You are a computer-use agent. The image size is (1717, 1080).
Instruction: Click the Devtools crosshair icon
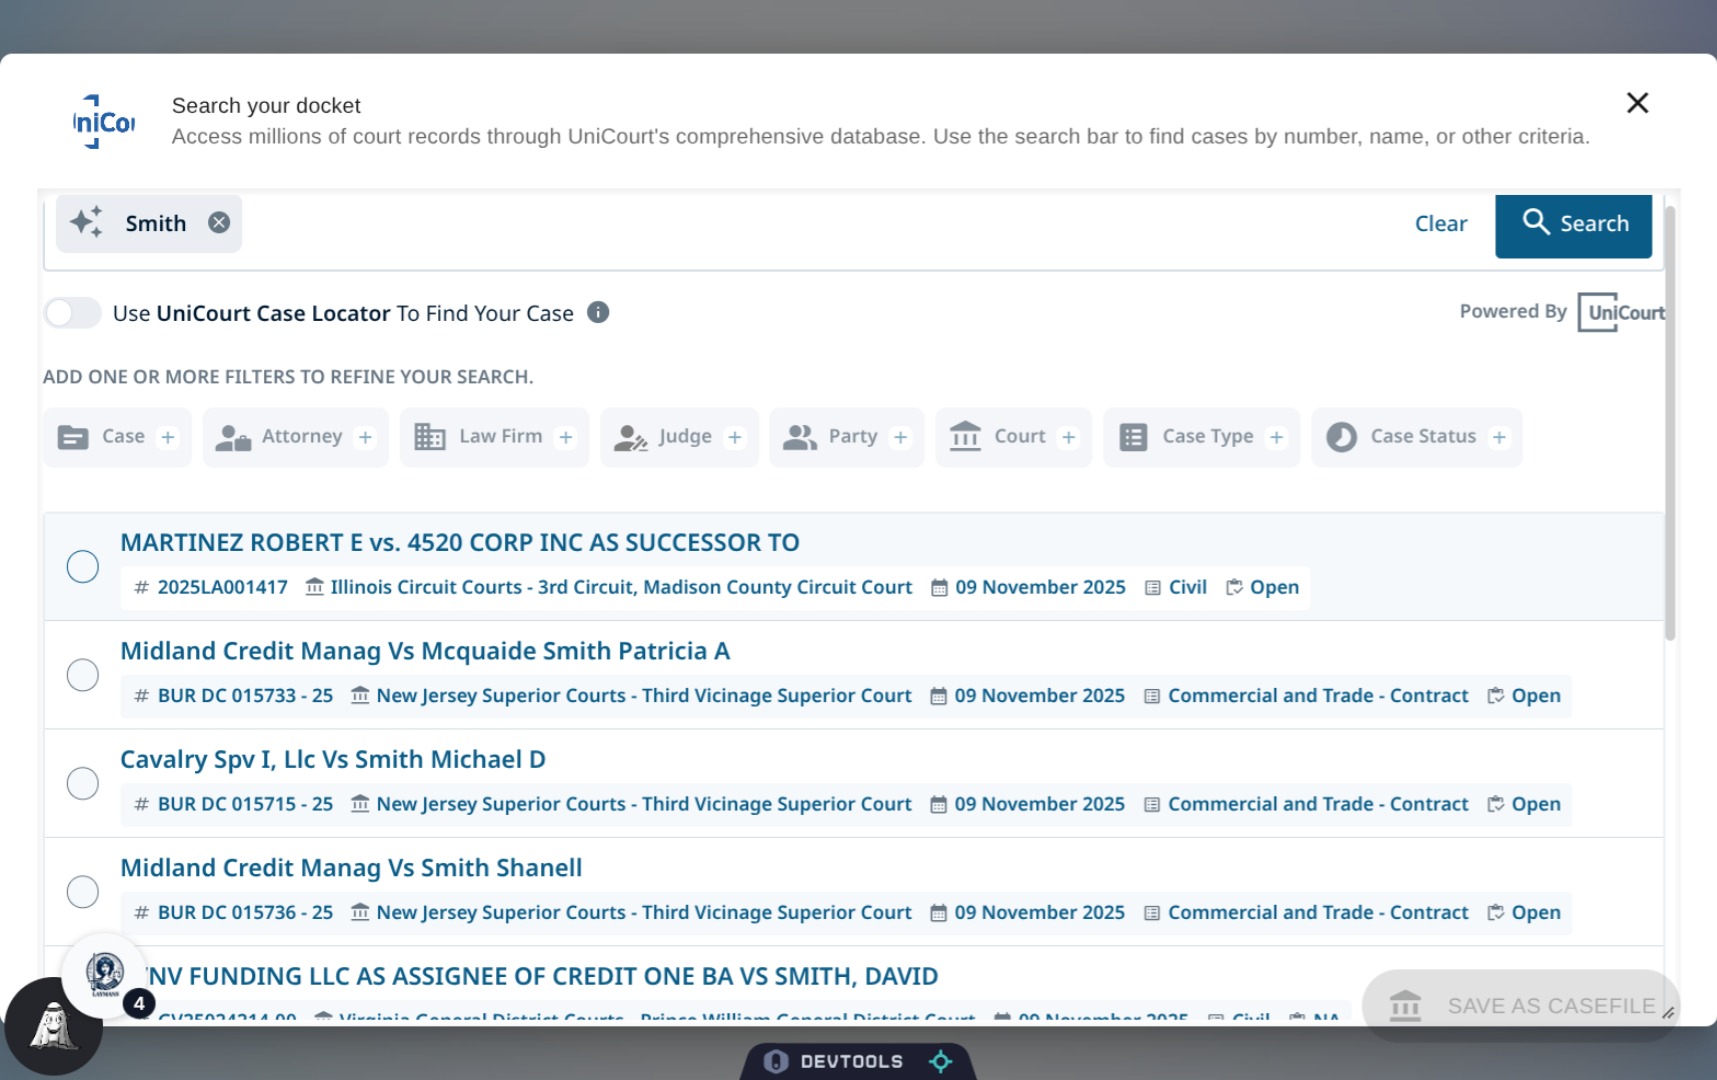coord(940,1061)
